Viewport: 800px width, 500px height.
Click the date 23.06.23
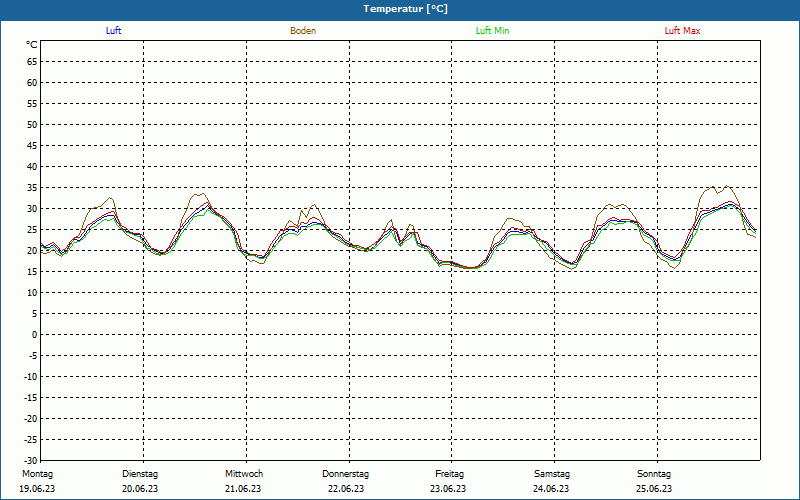coord(448,489)
